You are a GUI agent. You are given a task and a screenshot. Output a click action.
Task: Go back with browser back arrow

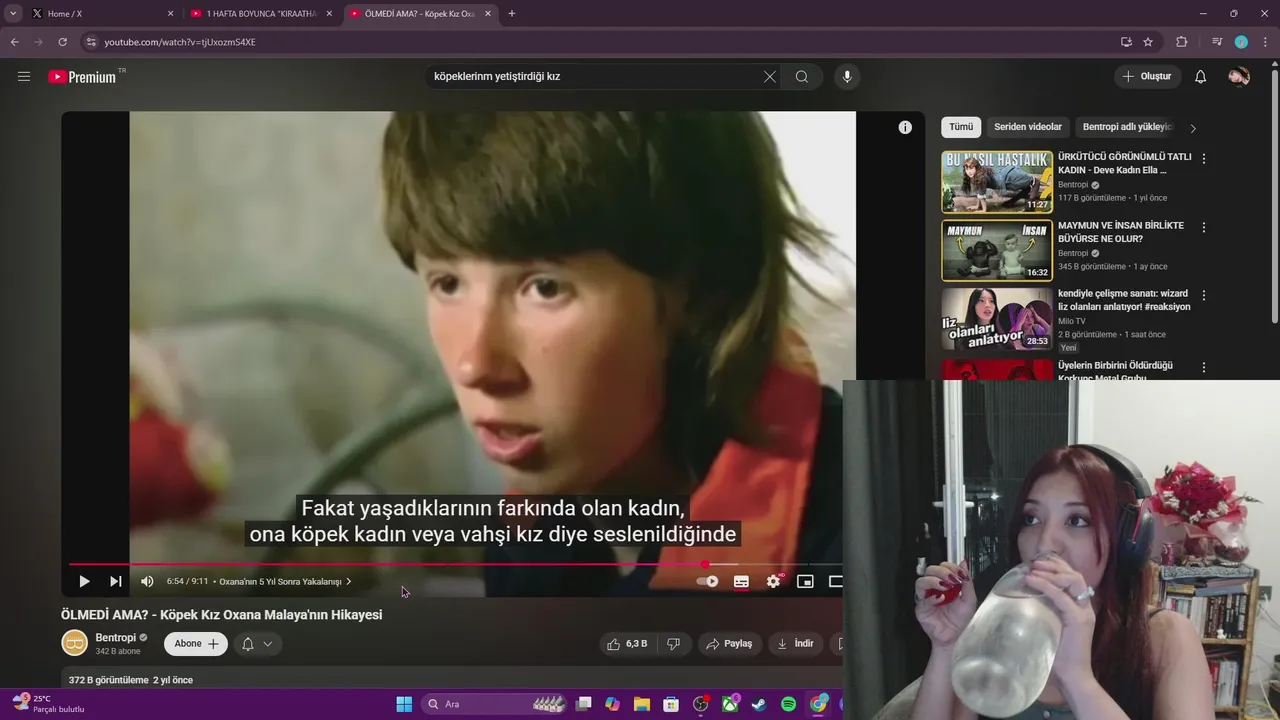pos(14,42)
